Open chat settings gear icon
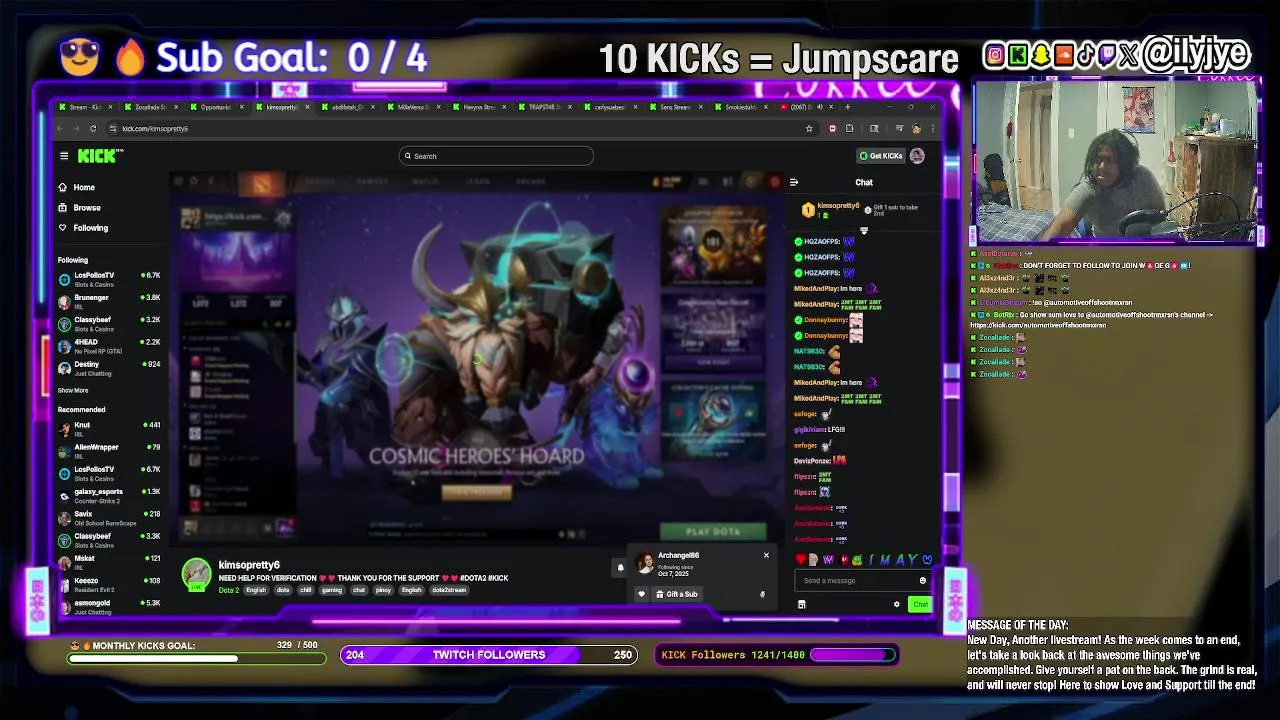The height and width of the screenshot is (720, 1280). (896, 604)
